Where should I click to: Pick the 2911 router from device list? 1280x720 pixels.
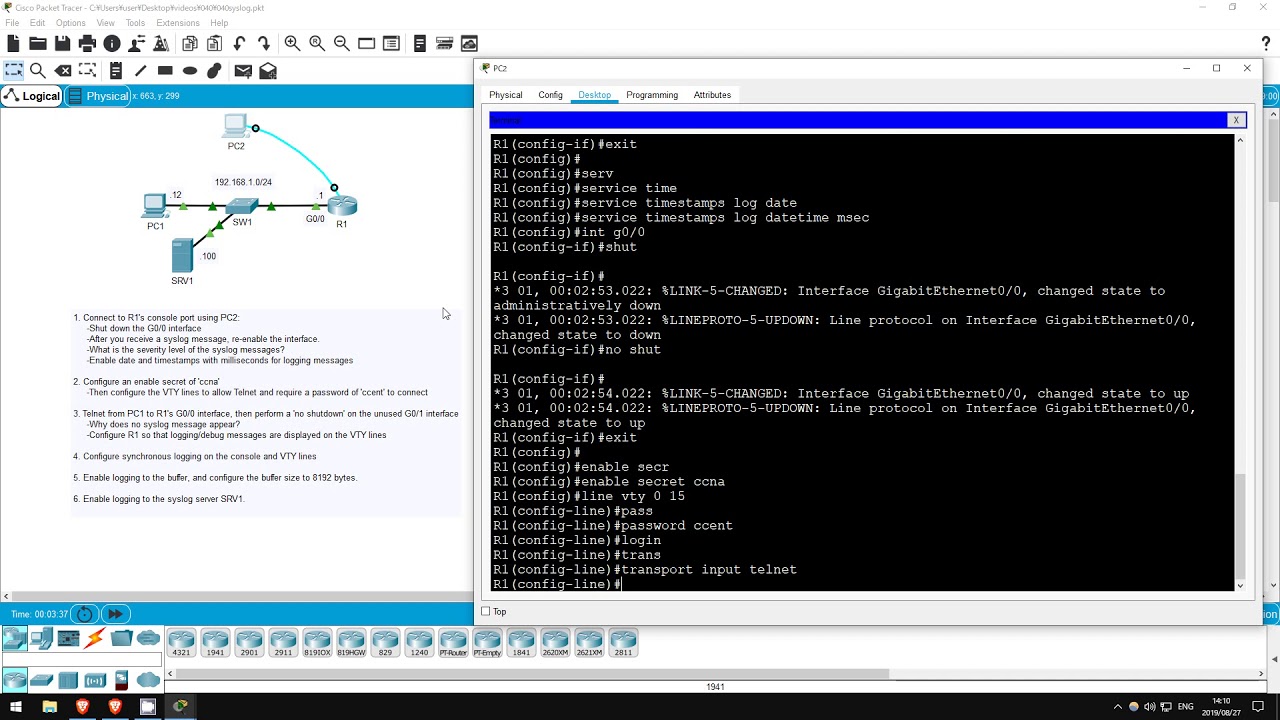pyautogui.click(x=283, y=642)
